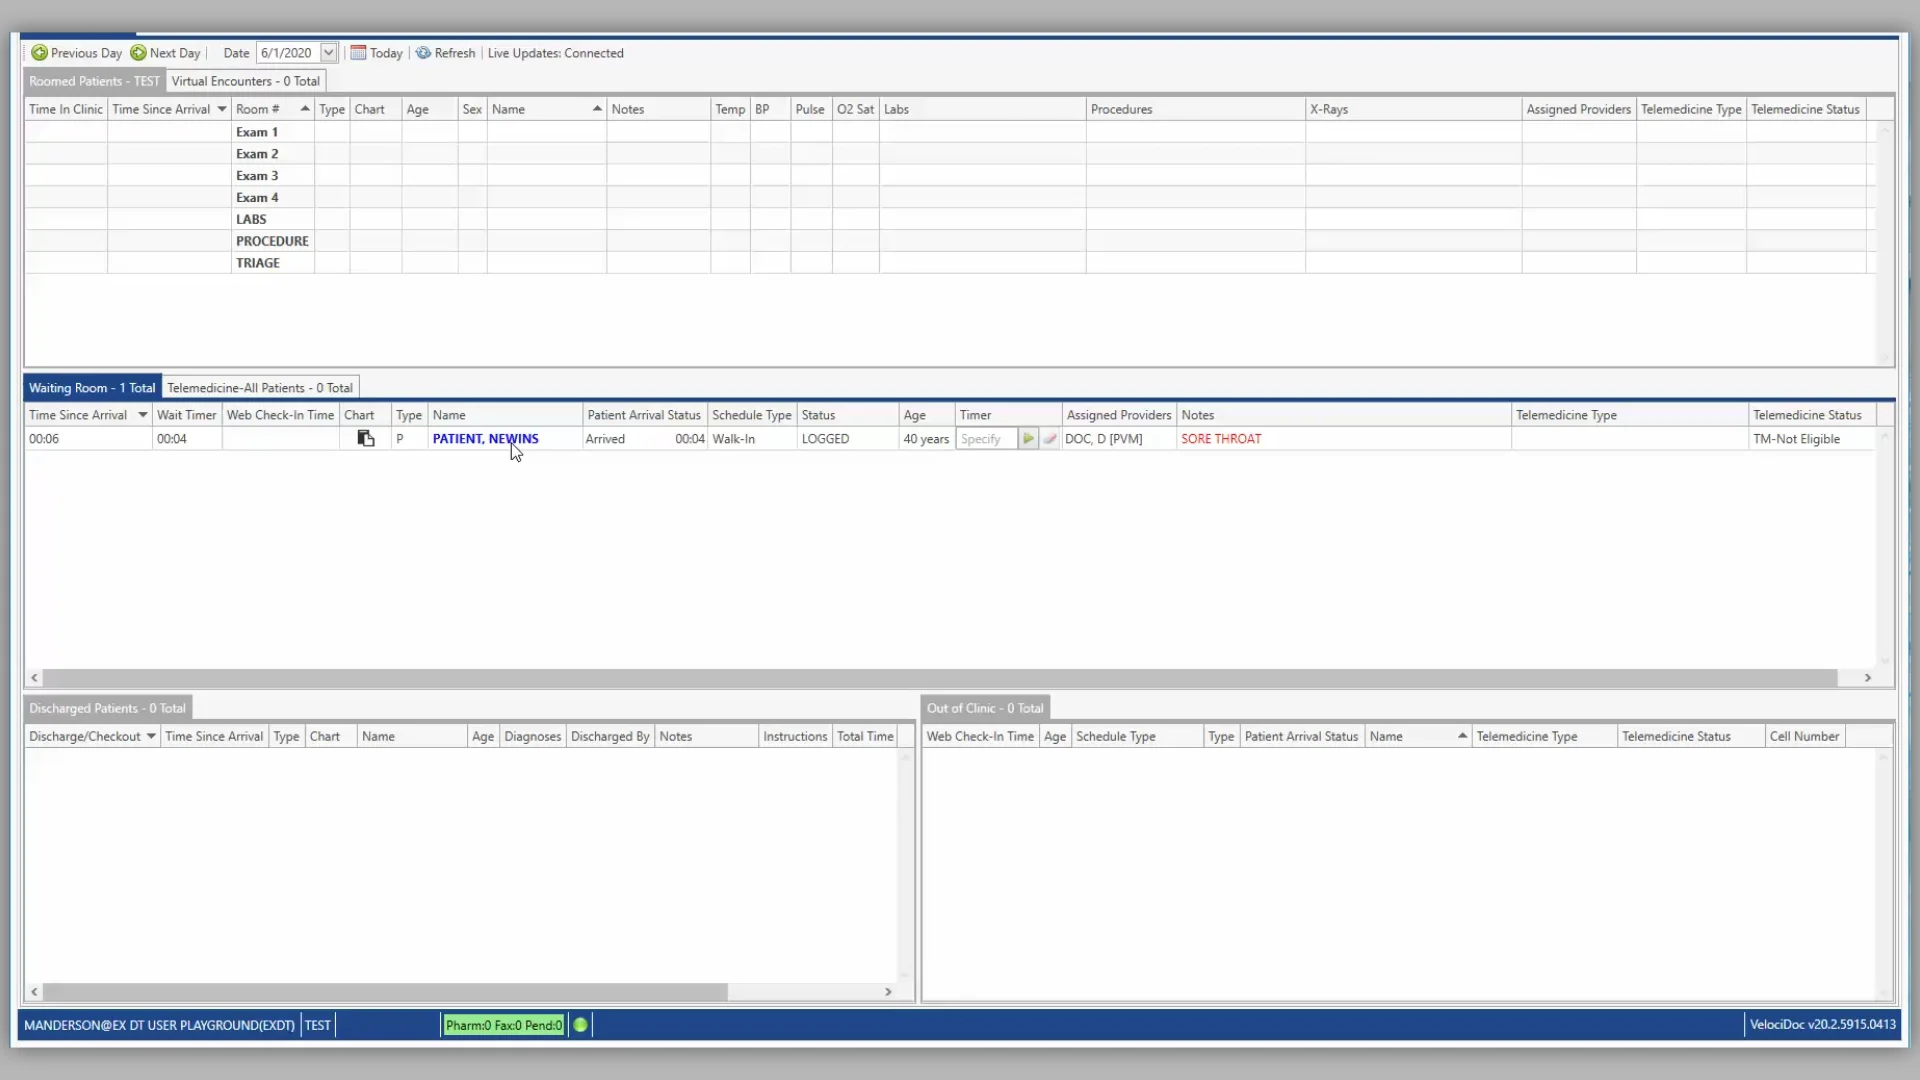Open the Date field dropdown
This screenshot has width=1920, height=1080.
coord(328,52)
